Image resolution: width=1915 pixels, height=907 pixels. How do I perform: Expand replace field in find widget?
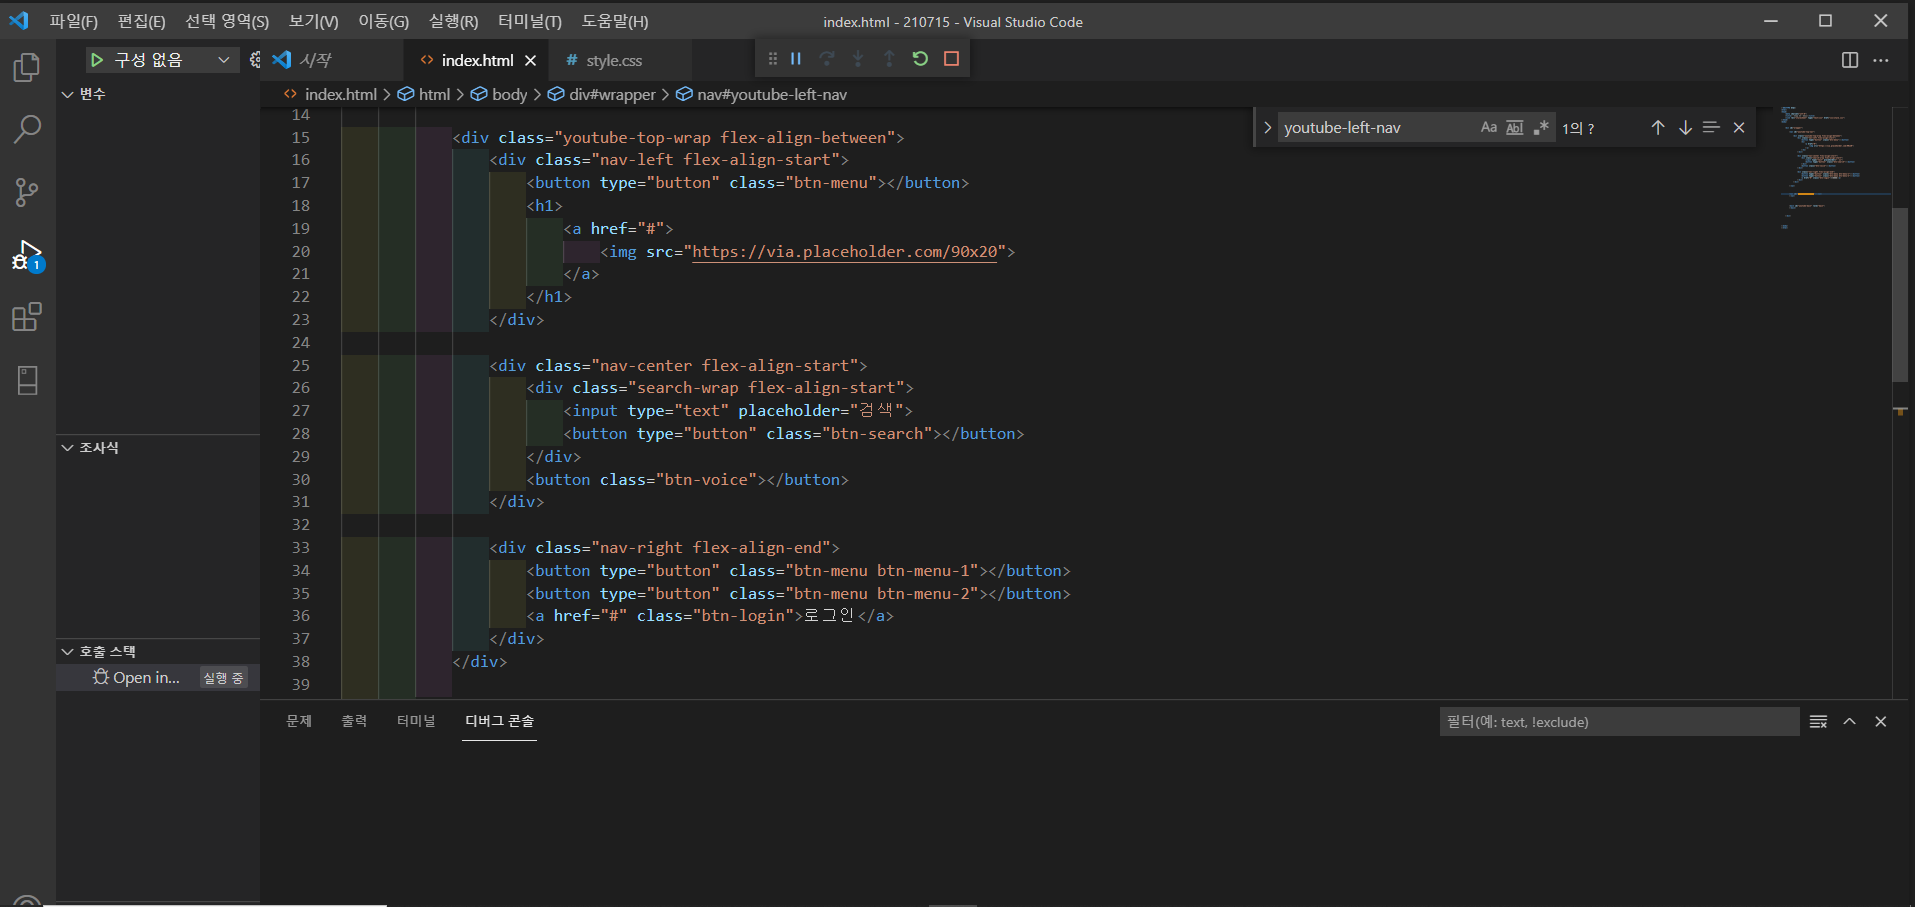click(x=1267, y=128)
